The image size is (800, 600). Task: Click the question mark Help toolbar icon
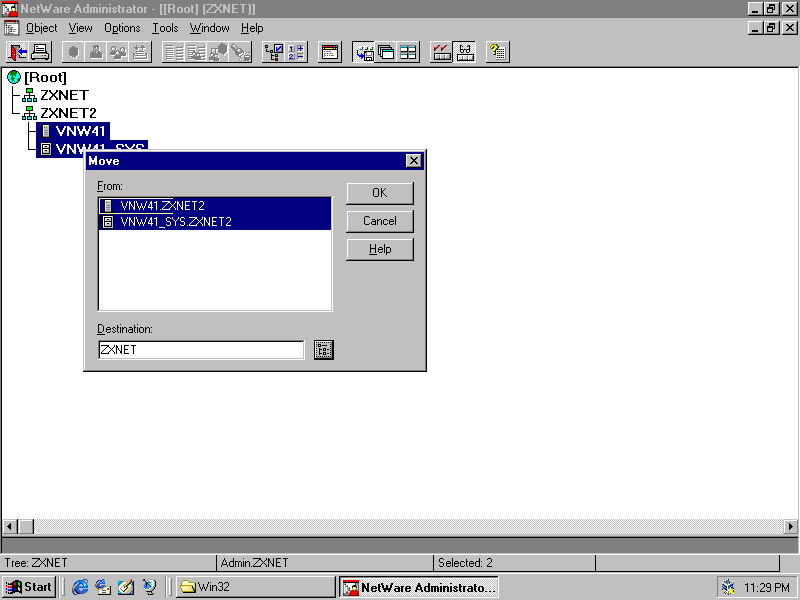pos(497,52)
